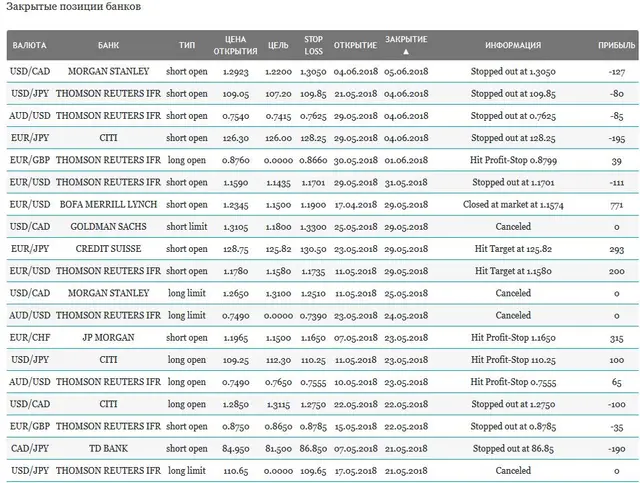Click 'Stopped out at 0.7625' cell
Screen dimensions: 640x483
pos(513,116)
